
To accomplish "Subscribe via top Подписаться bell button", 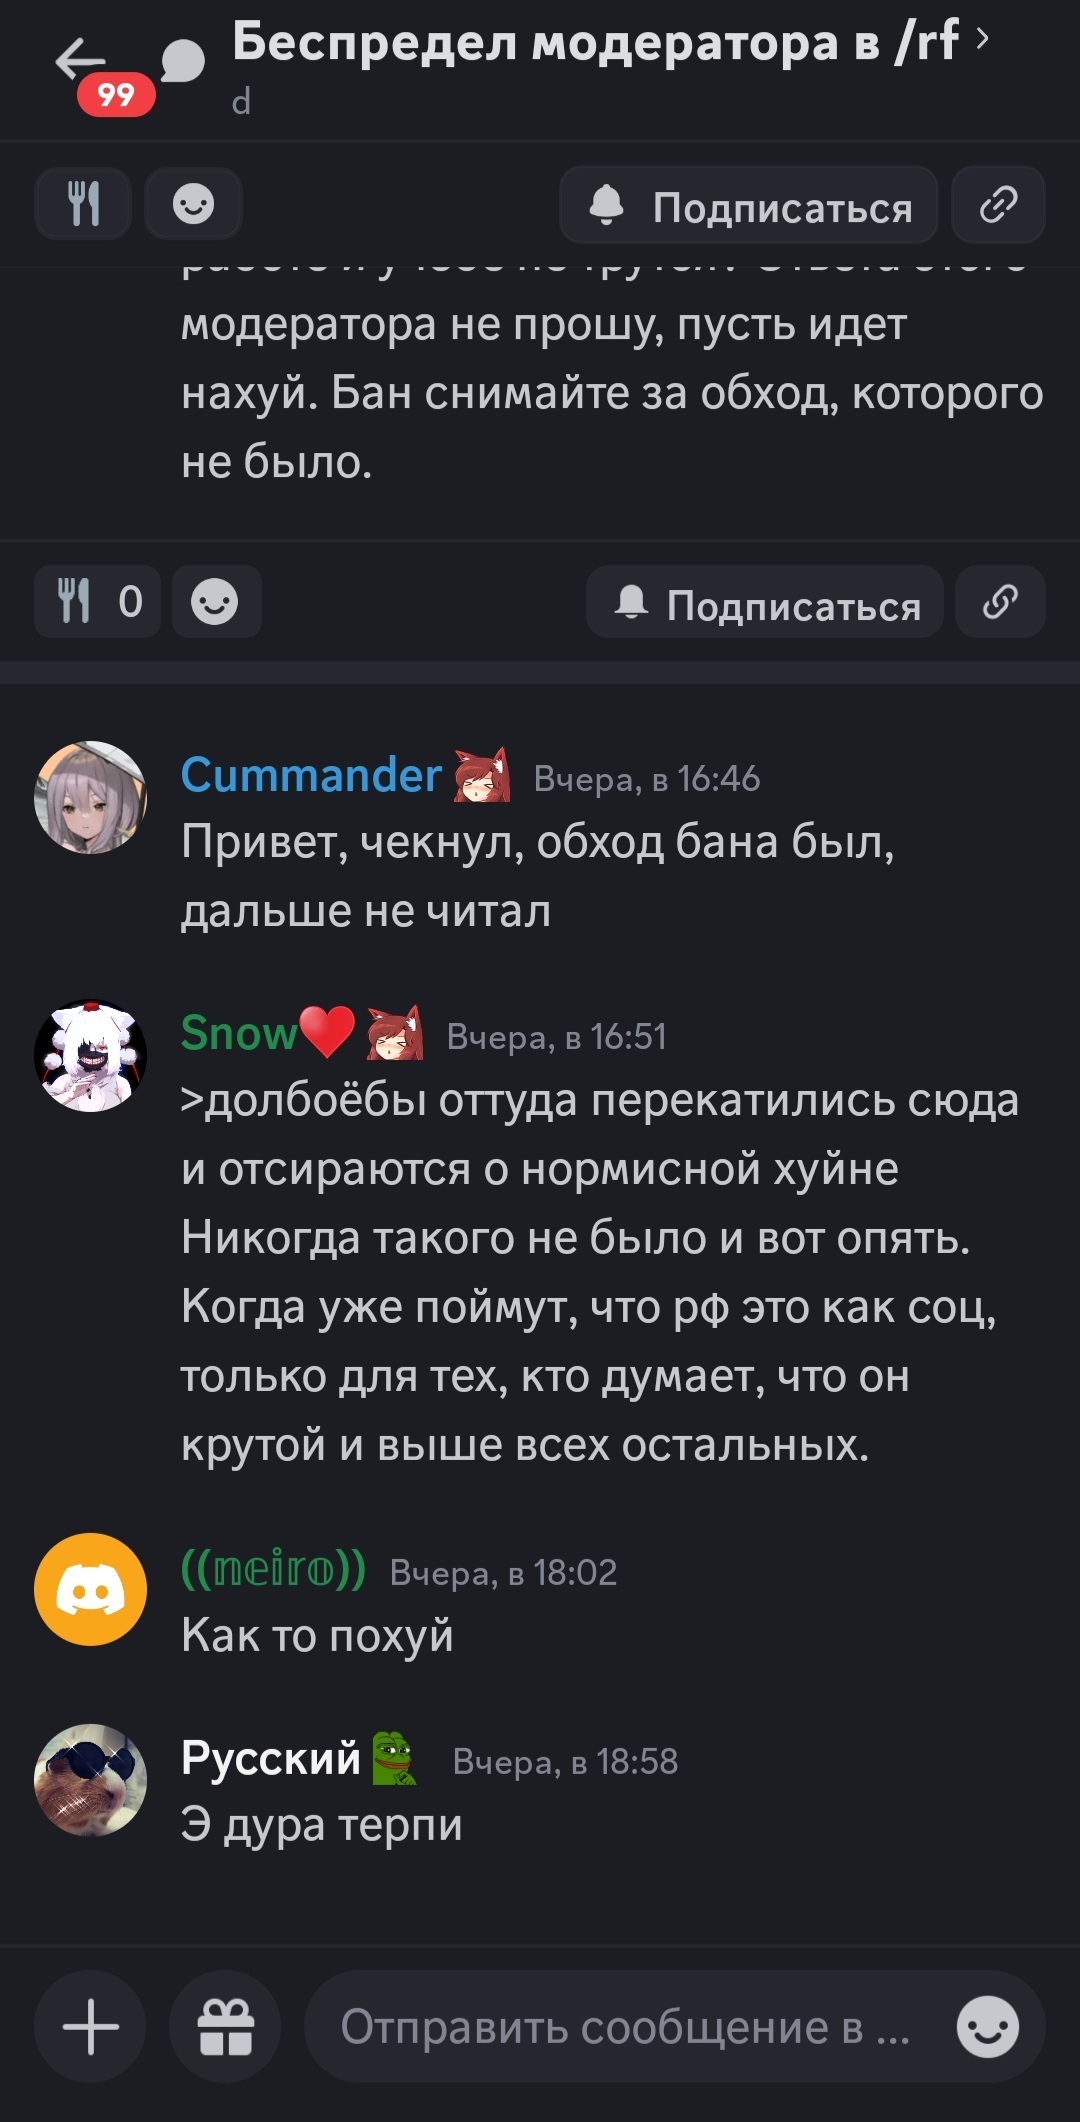I will point(748,205).
